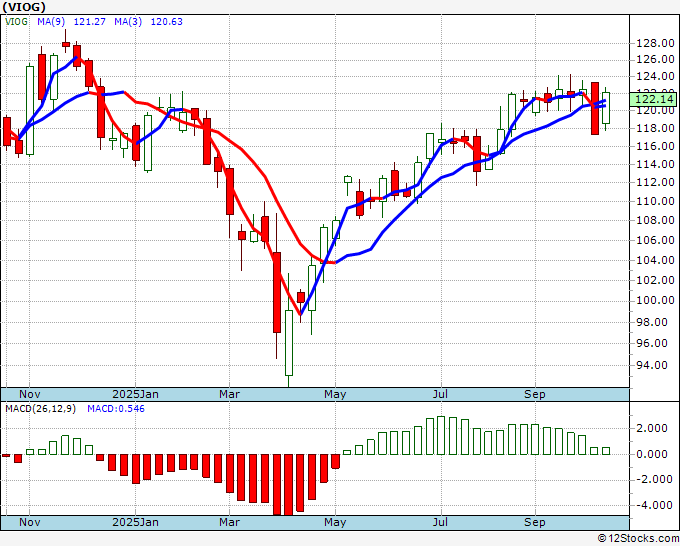Select the 112.00 price axis label
This screenshot has width=680, height=546.
(x=655, y=182)
